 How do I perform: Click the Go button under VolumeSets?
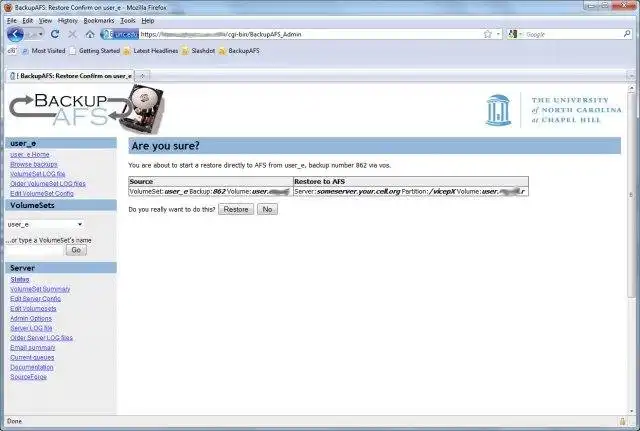click(76, 250)
